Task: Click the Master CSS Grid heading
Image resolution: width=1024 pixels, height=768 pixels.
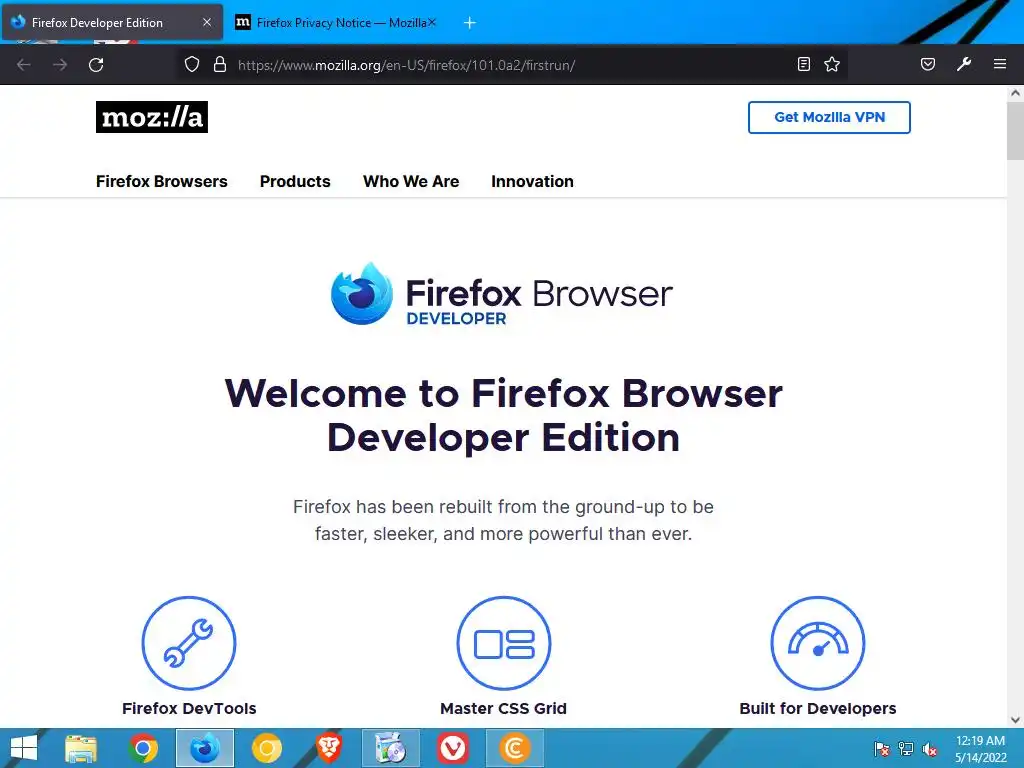Action: (504, 709)
